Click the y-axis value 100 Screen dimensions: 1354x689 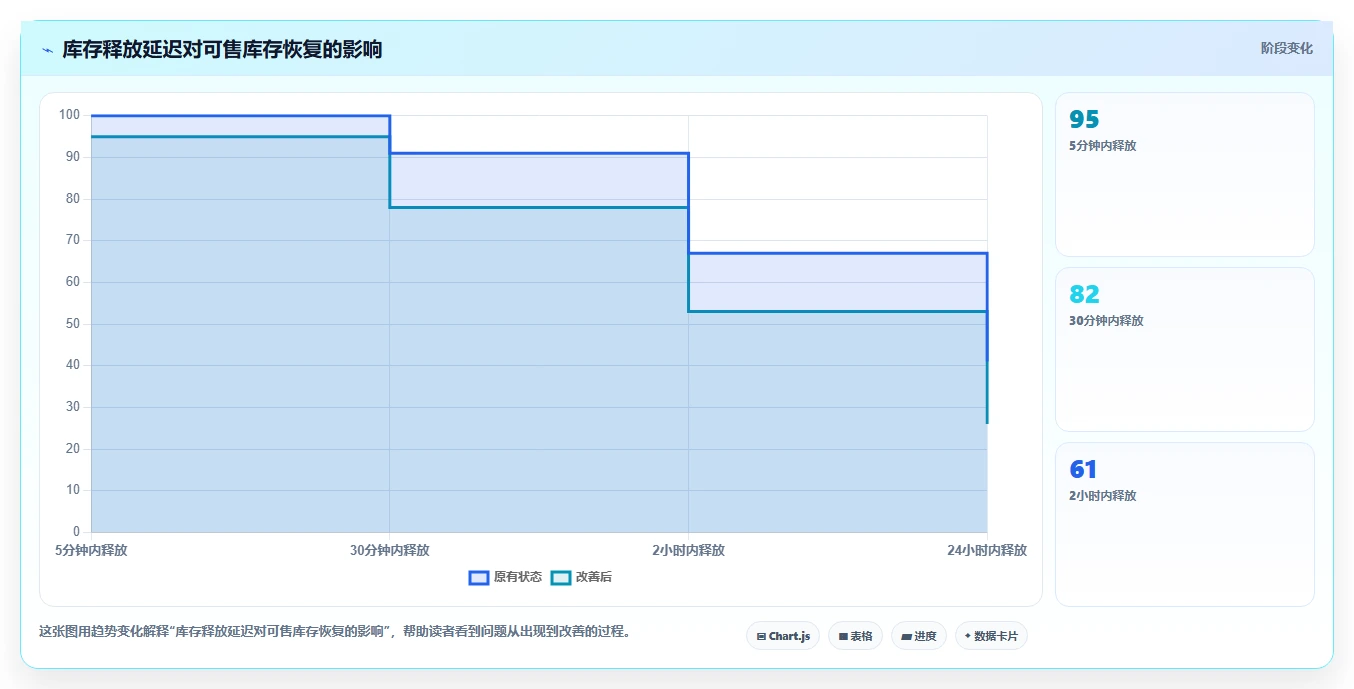(x=69, y=115)
